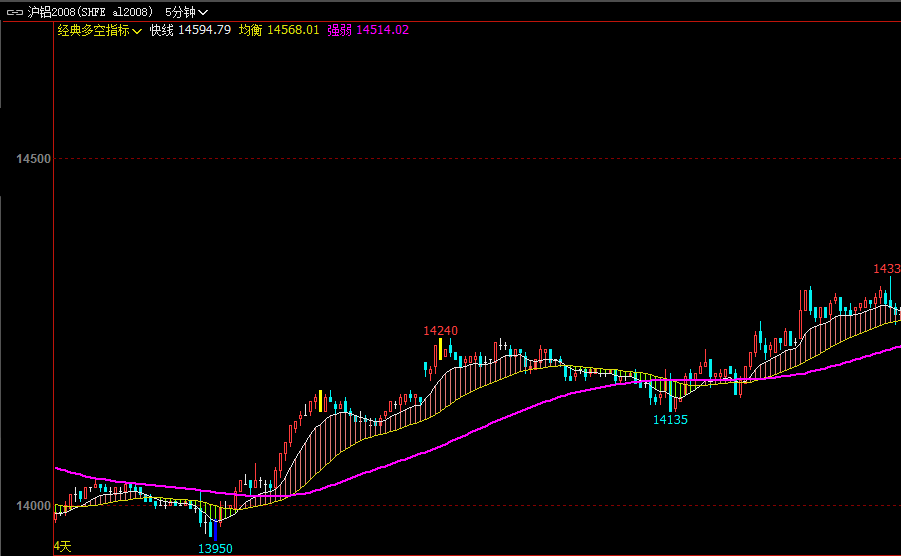The image size is (901, 556).
Task: Click the red price label at the right edge
Action: (x=887, y=269)
